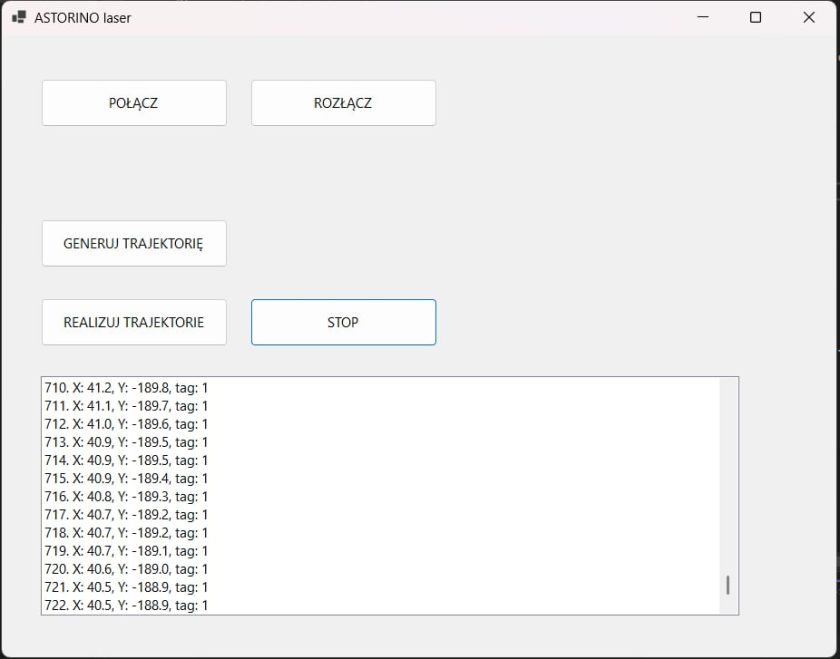Close the ASTORINO laser window
840x659 pixels.
click(809, 17)
